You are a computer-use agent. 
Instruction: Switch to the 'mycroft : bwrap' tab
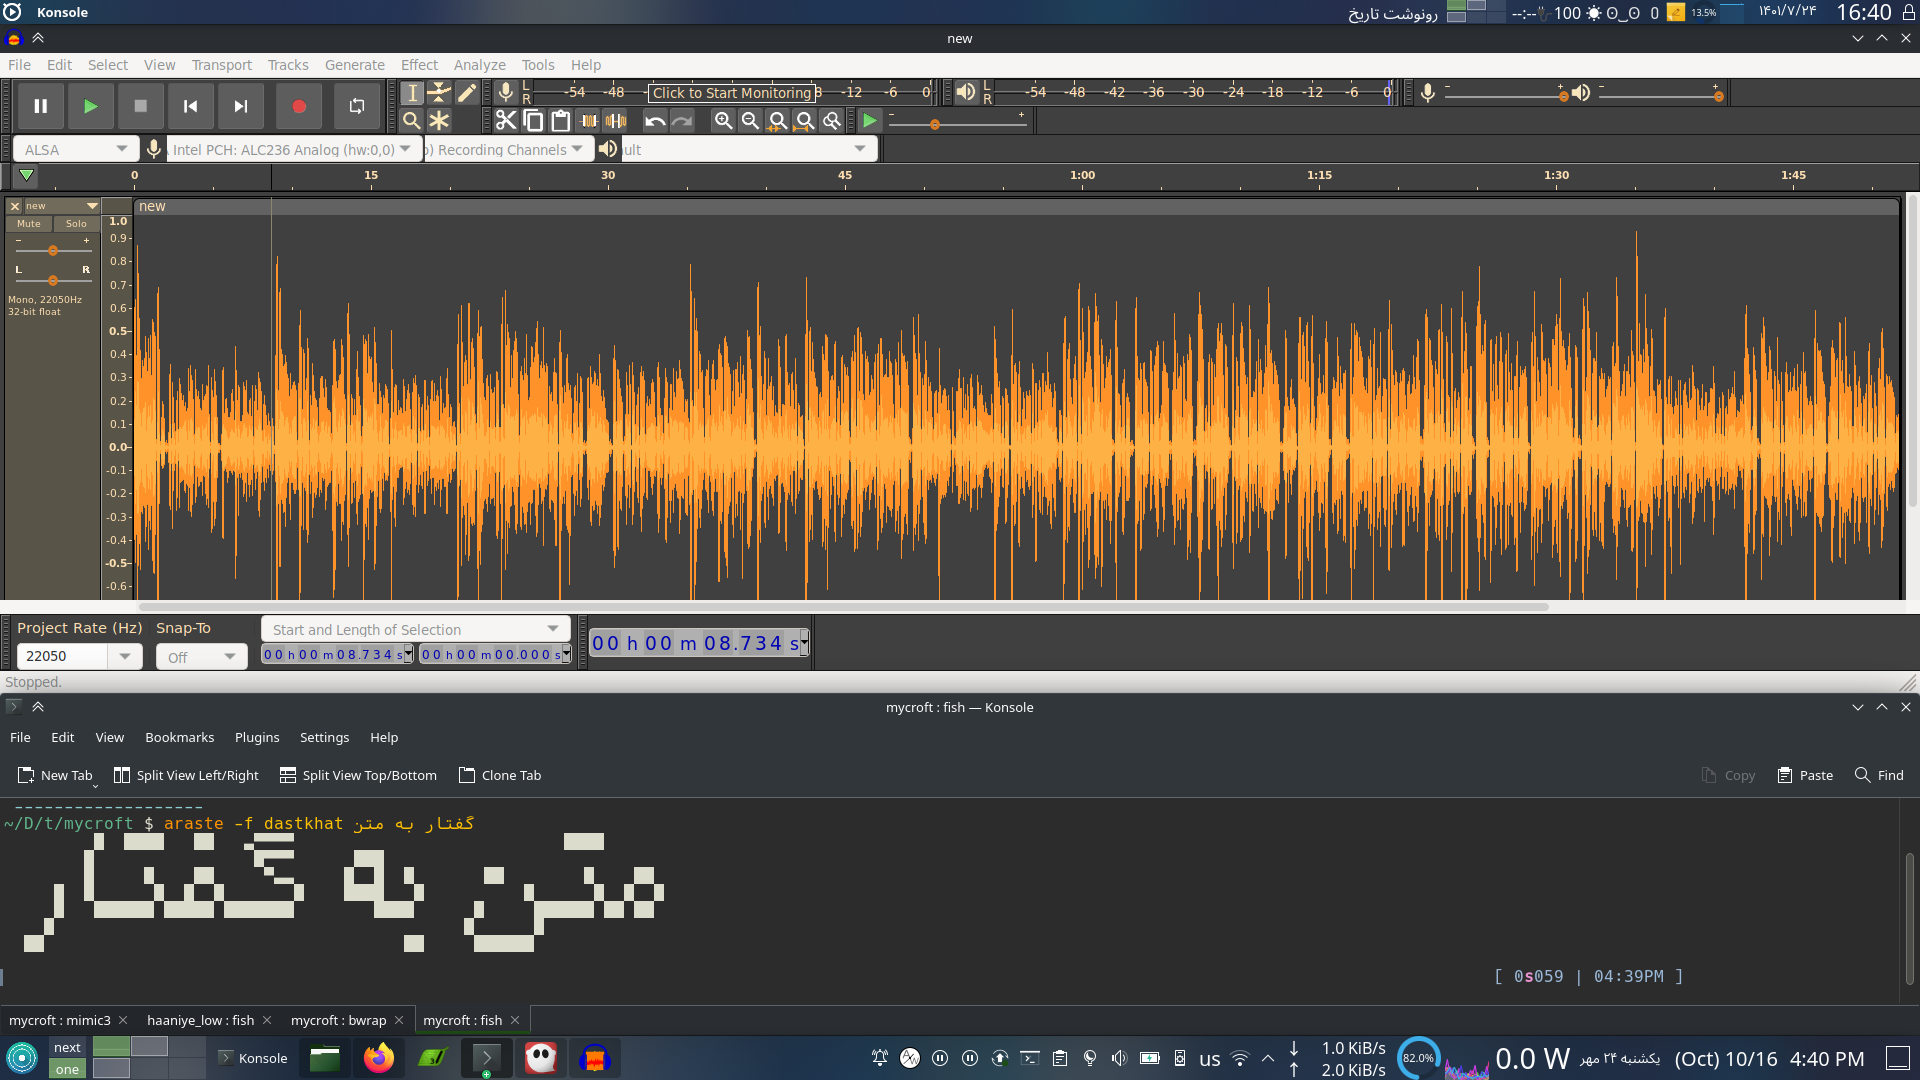[x=338, y=1020]
